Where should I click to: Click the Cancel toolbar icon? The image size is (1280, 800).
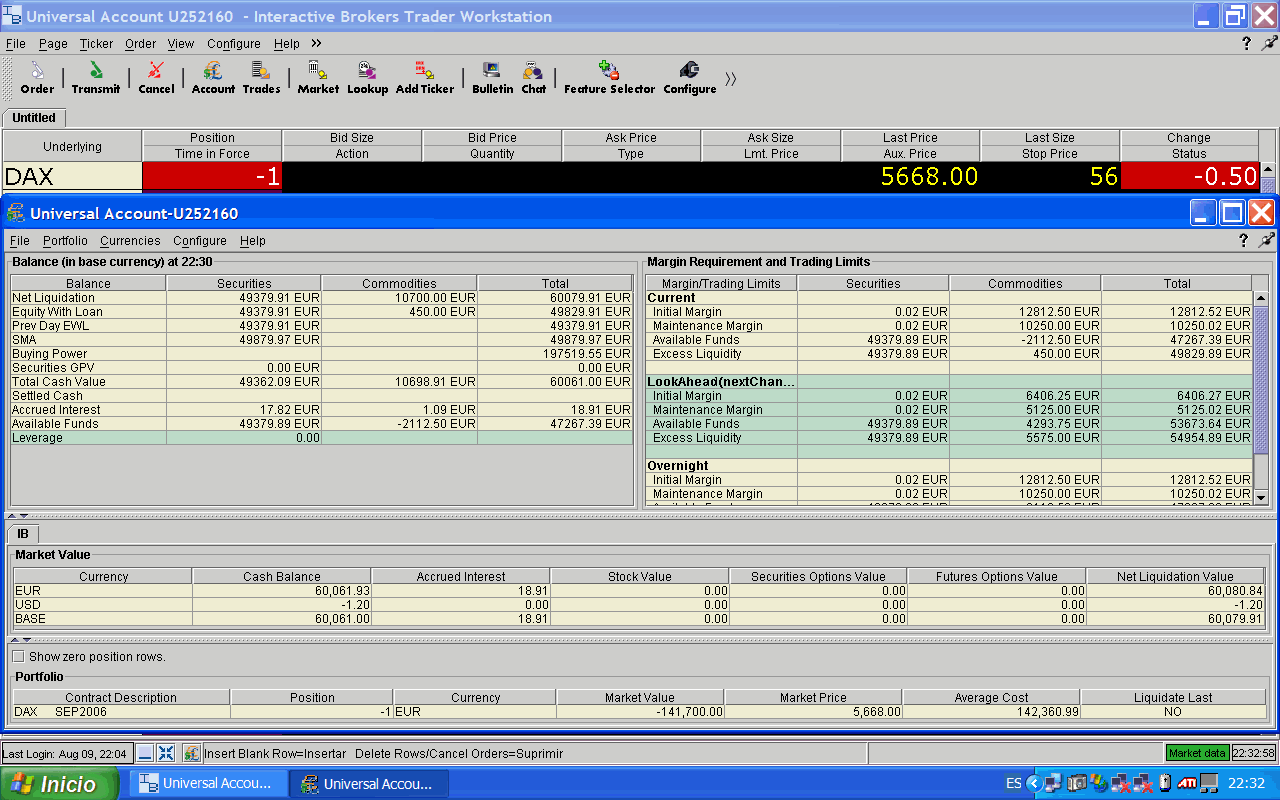(156, 77)
